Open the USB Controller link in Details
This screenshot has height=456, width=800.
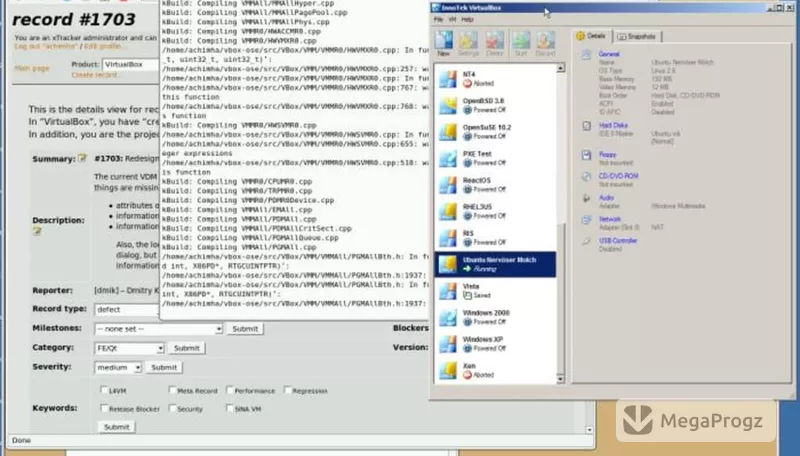click(618, 240)
